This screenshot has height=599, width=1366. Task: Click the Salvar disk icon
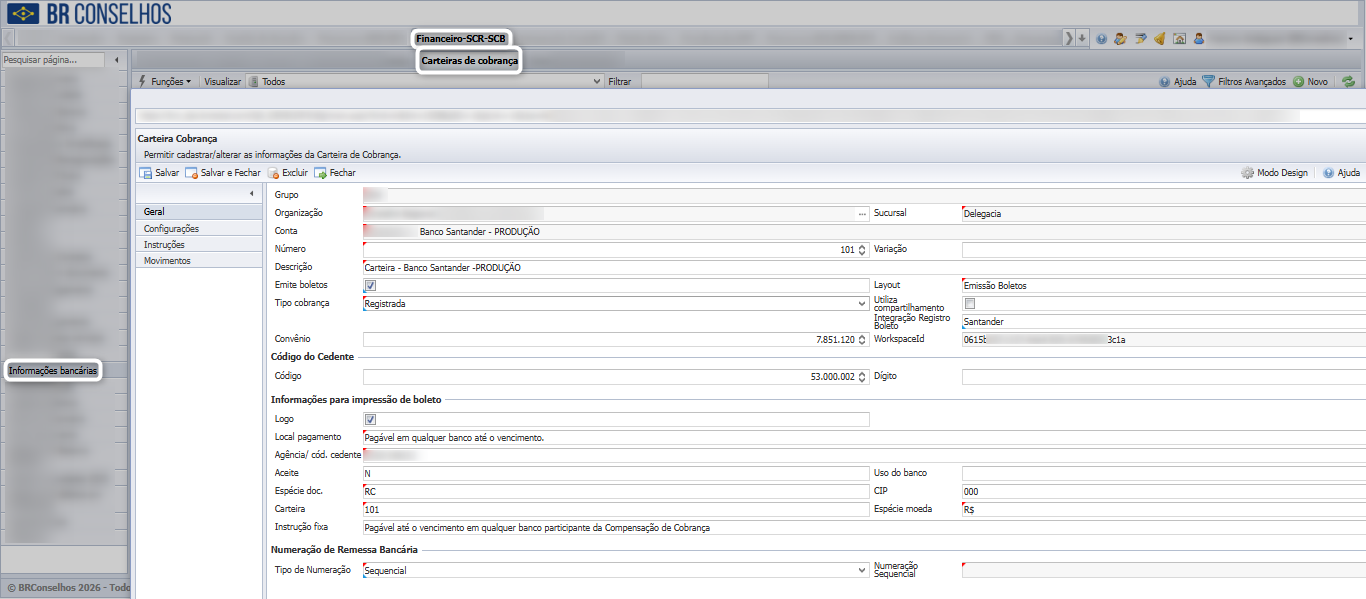tap(145, 173)
